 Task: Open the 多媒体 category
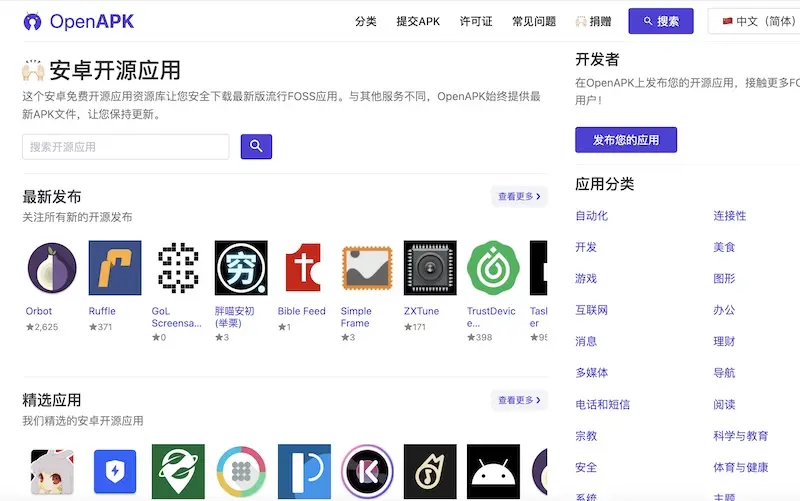coord(592,373)
